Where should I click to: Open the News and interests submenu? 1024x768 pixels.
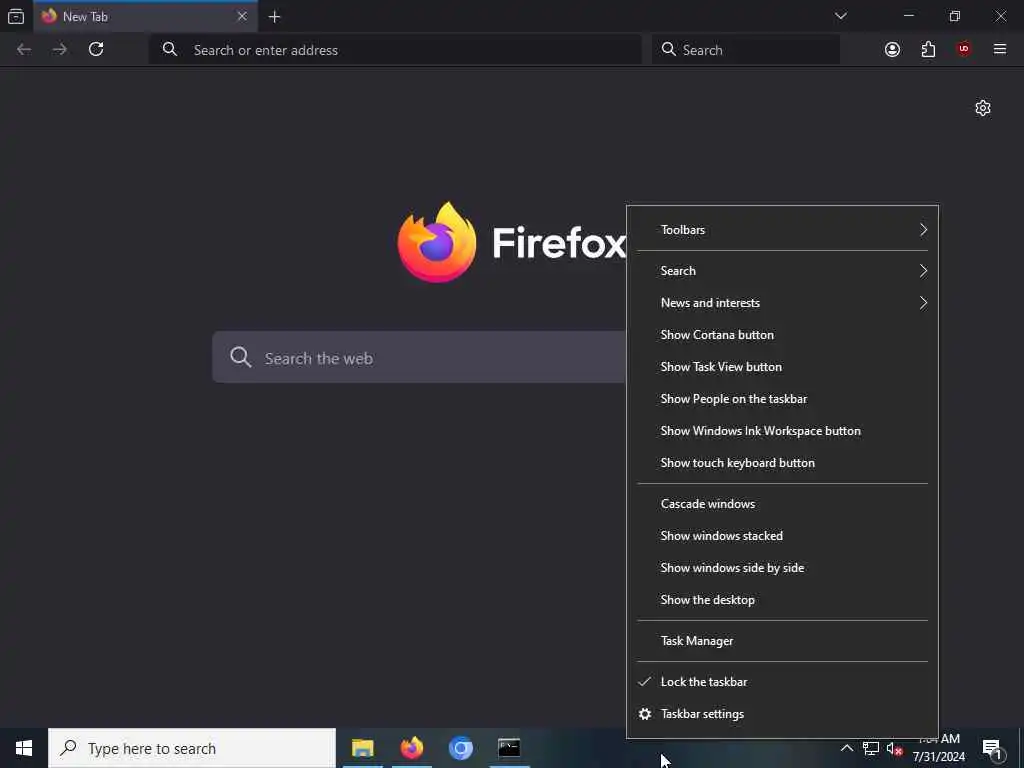(x=782, y=302)
